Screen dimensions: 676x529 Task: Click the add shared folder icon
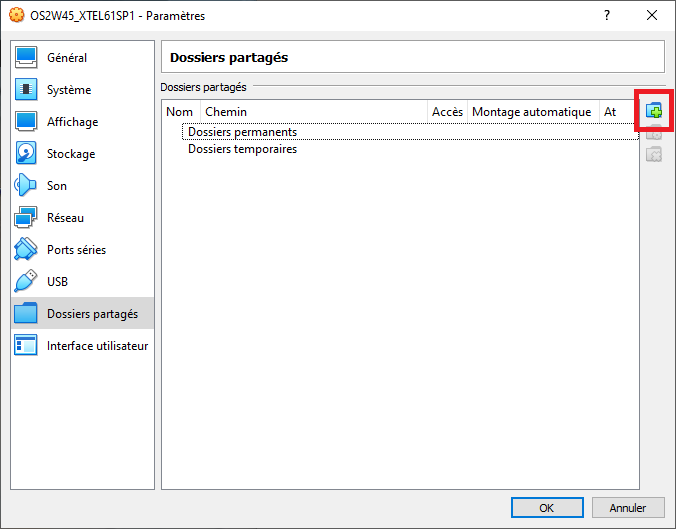point(654,111)
